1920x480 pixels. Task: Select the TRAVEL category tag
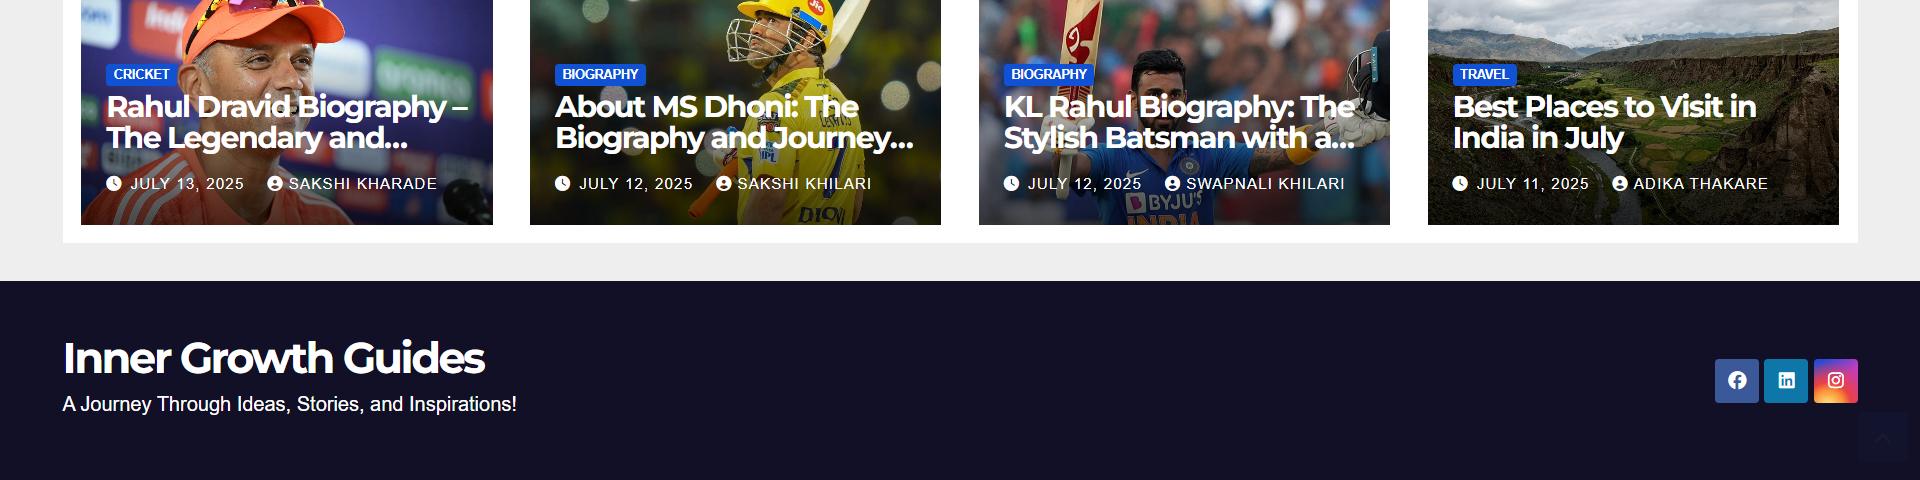[x=1484, y=75]
